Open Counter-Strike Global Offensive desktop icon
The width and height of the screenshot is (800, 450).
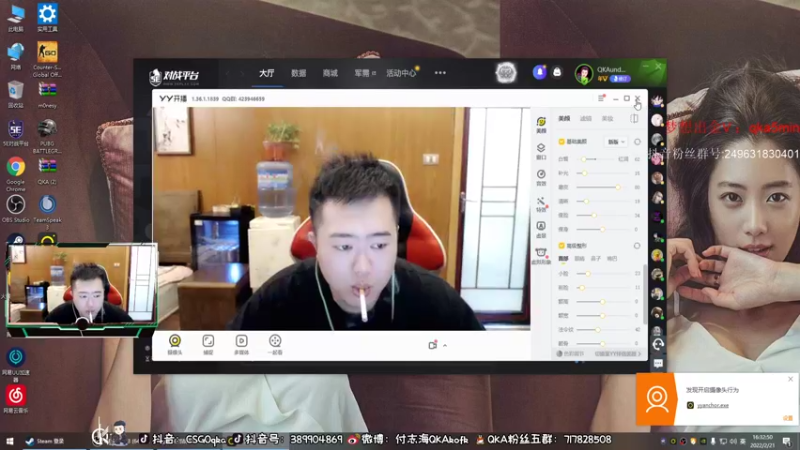coord(47,60)
